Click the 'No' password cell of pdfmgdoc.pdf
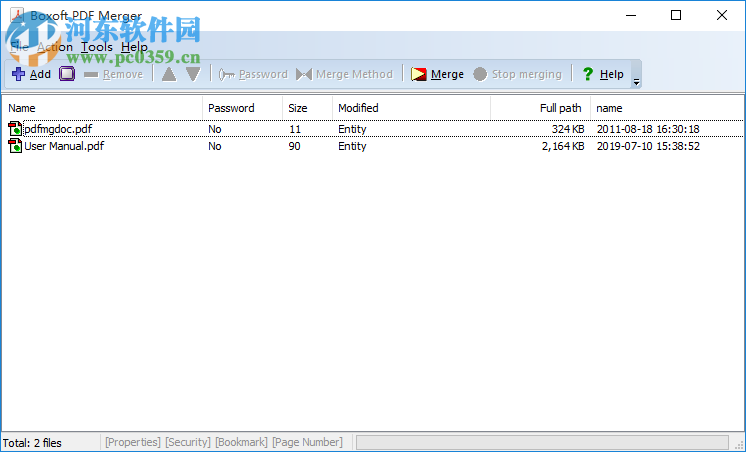Screen dimensions: 746x452 (x=215, y=129)
